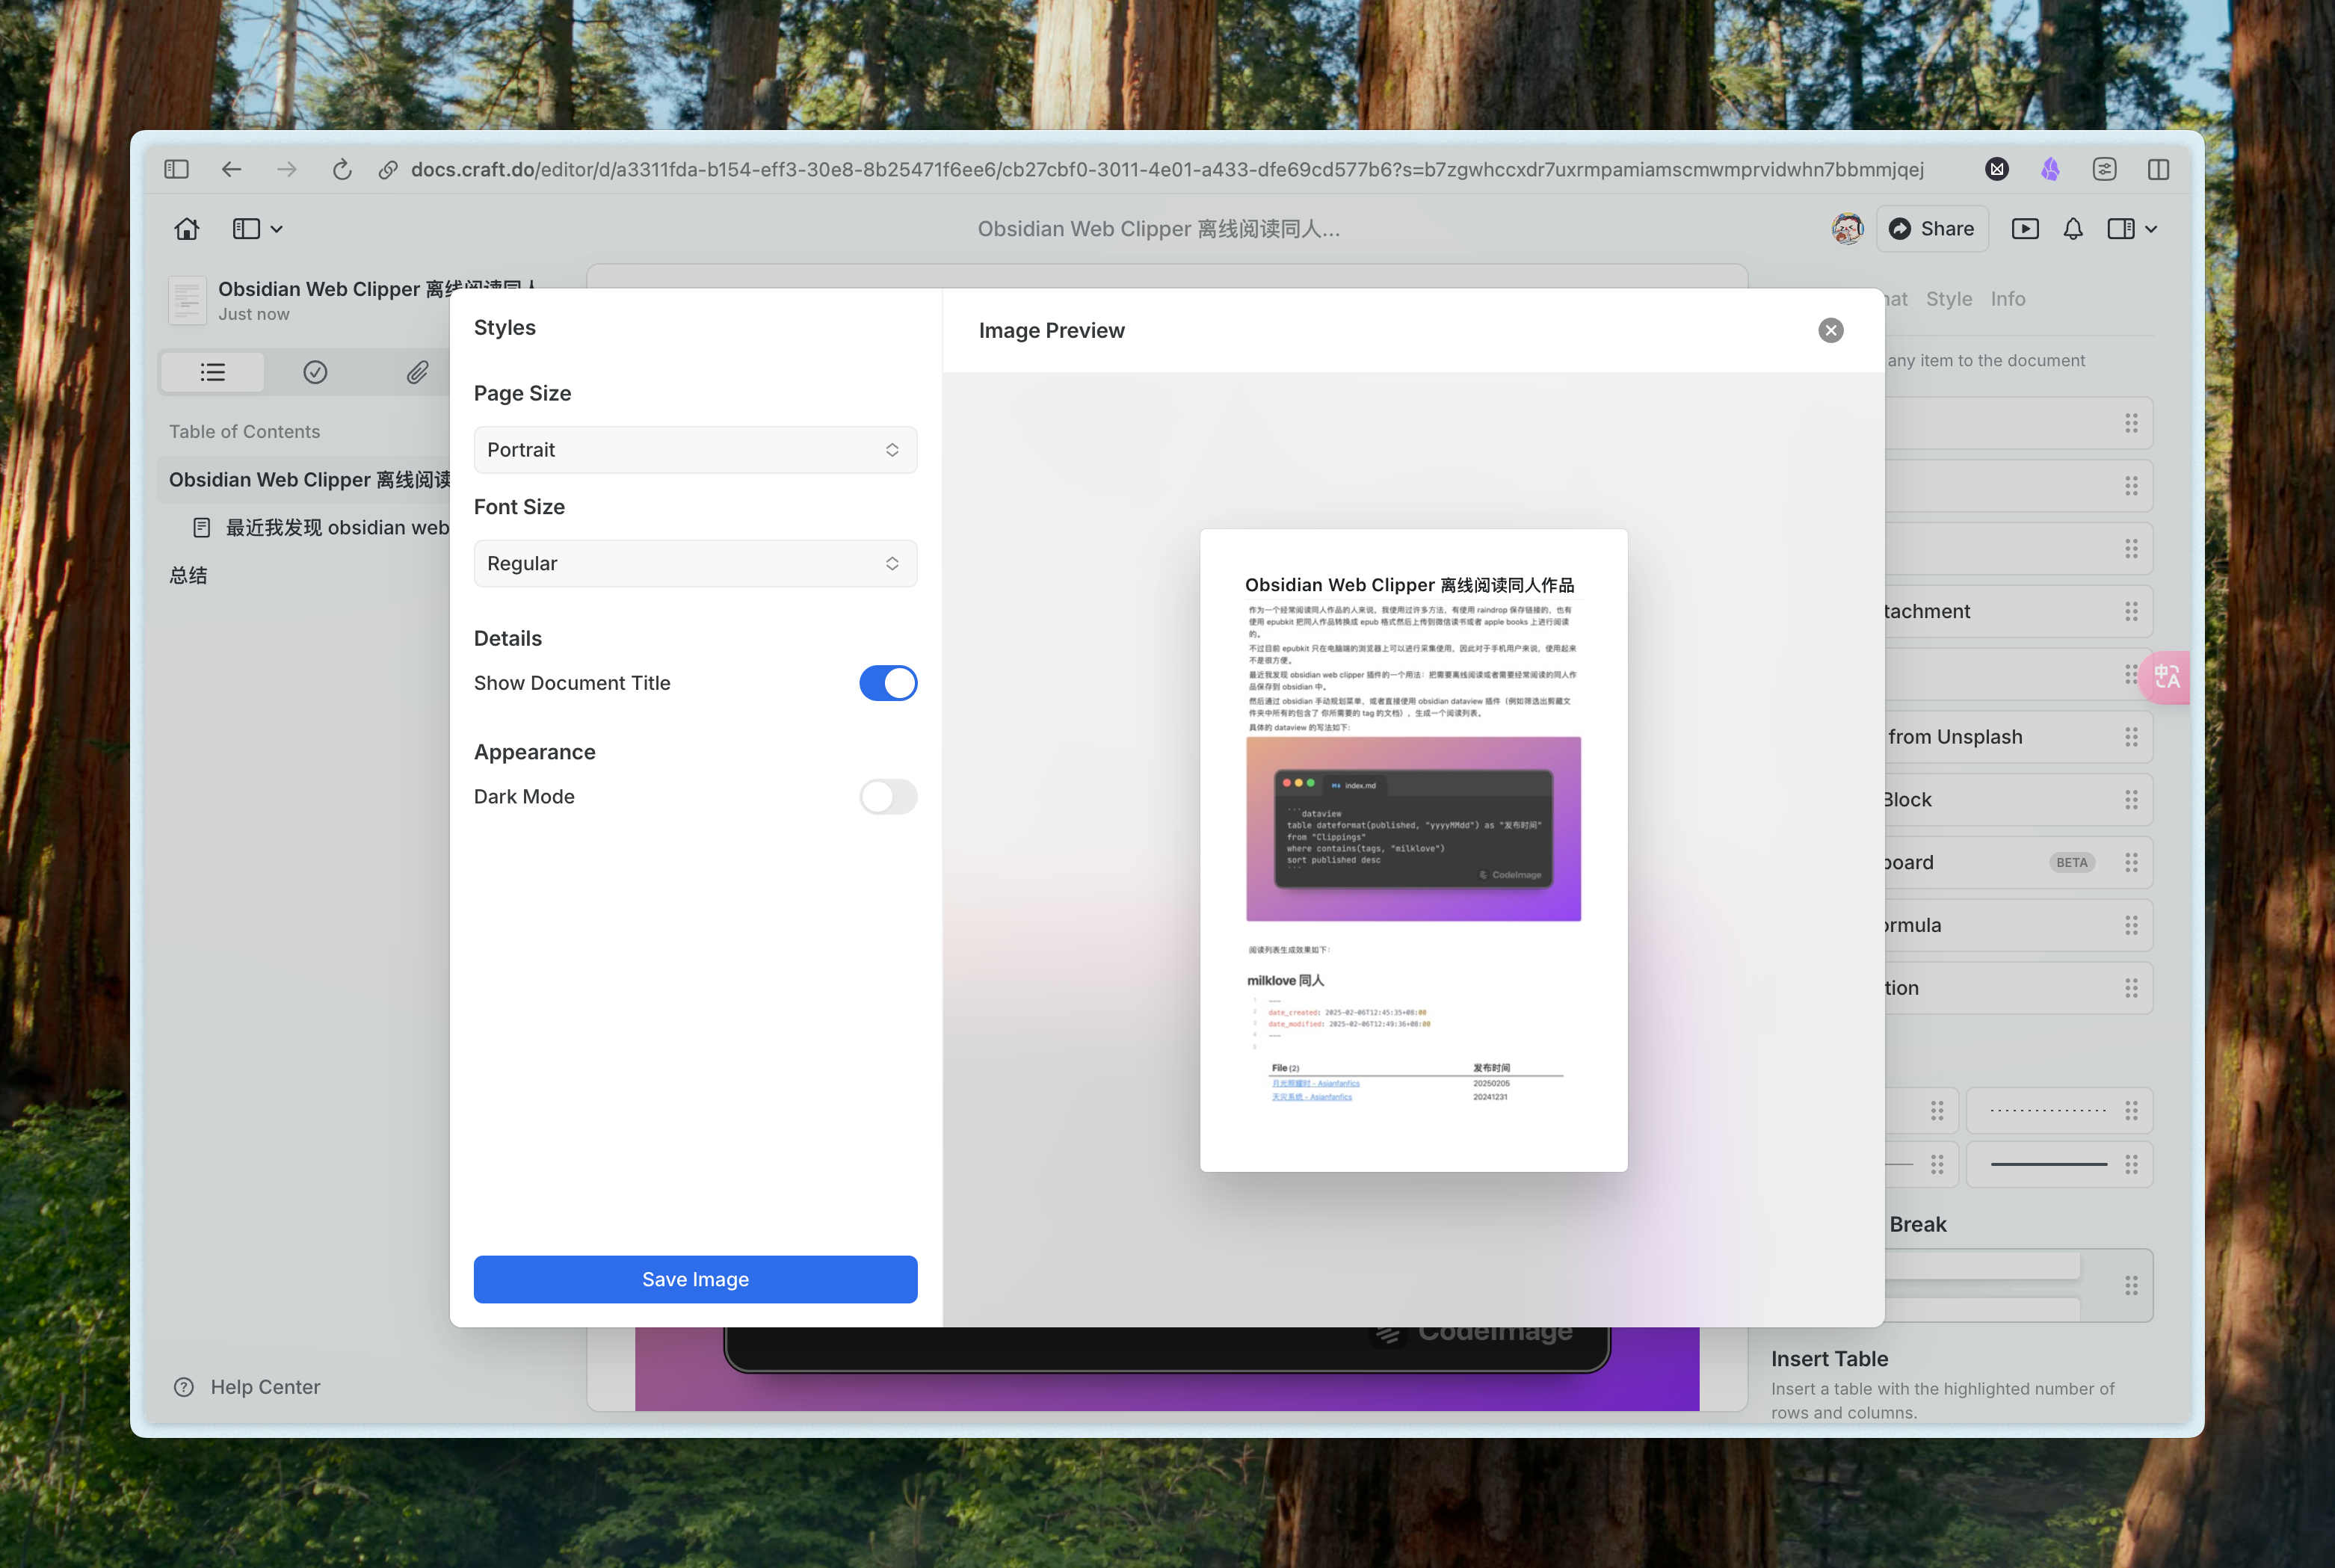Click 'Insert Table' heading
Screen dimensions: 2335x1568
(x=1829, y=1359)
